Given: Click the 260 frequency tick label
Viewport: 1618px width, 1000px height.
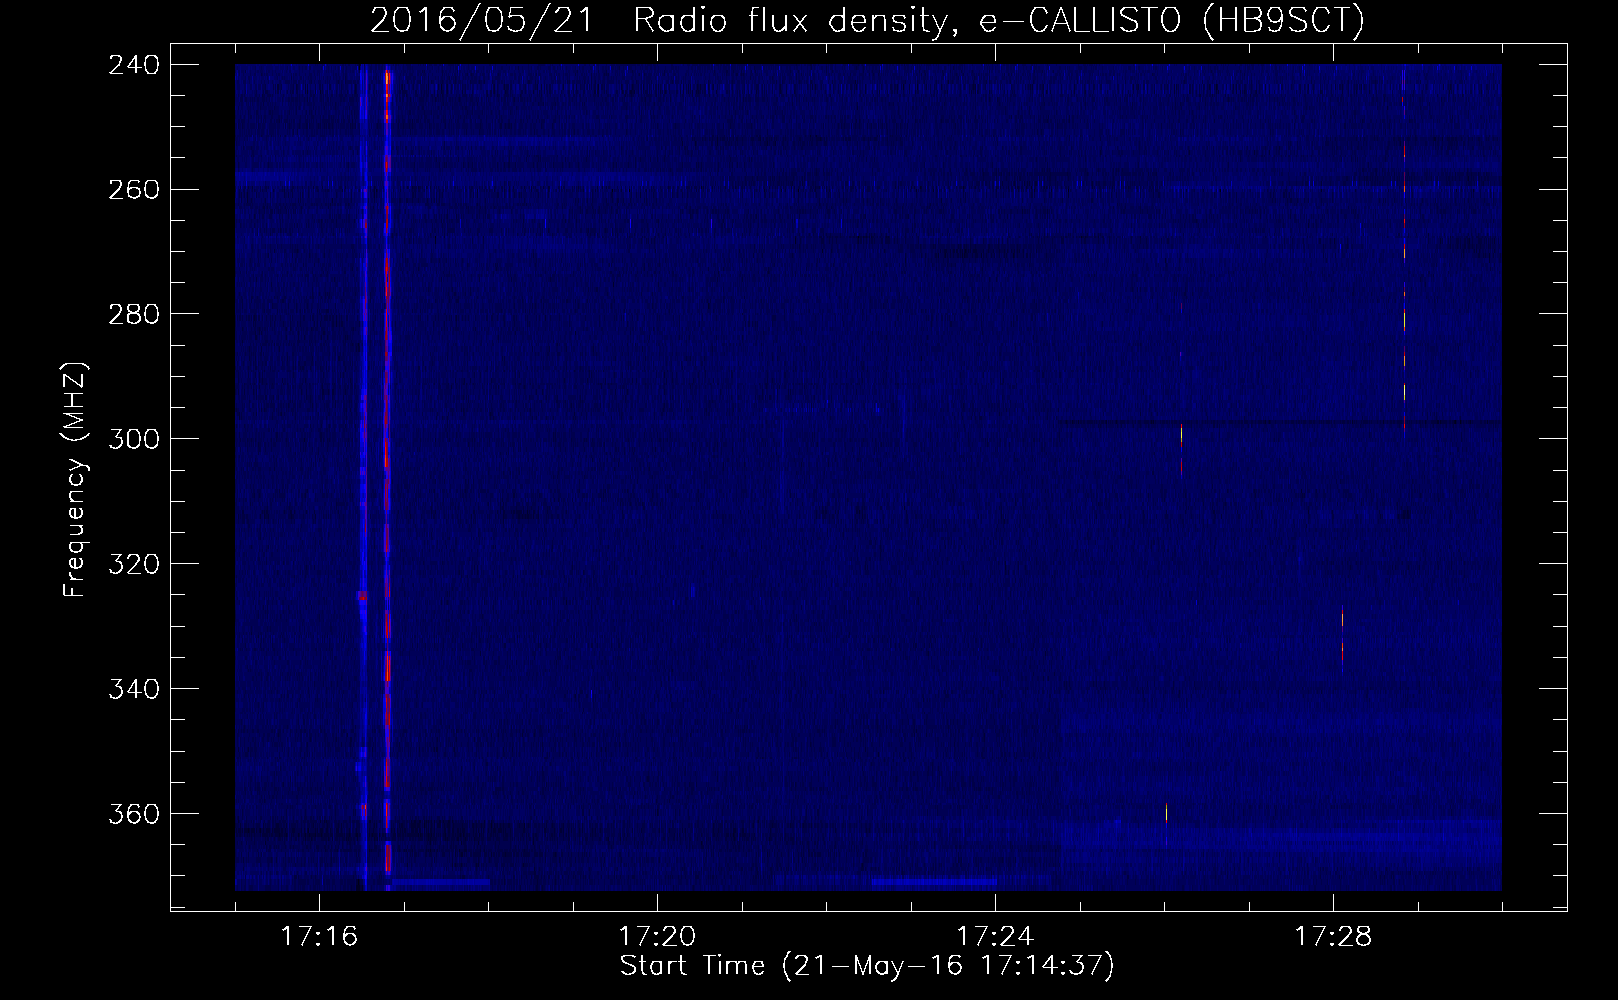Looking at the screenshot, I should [133, 189].
